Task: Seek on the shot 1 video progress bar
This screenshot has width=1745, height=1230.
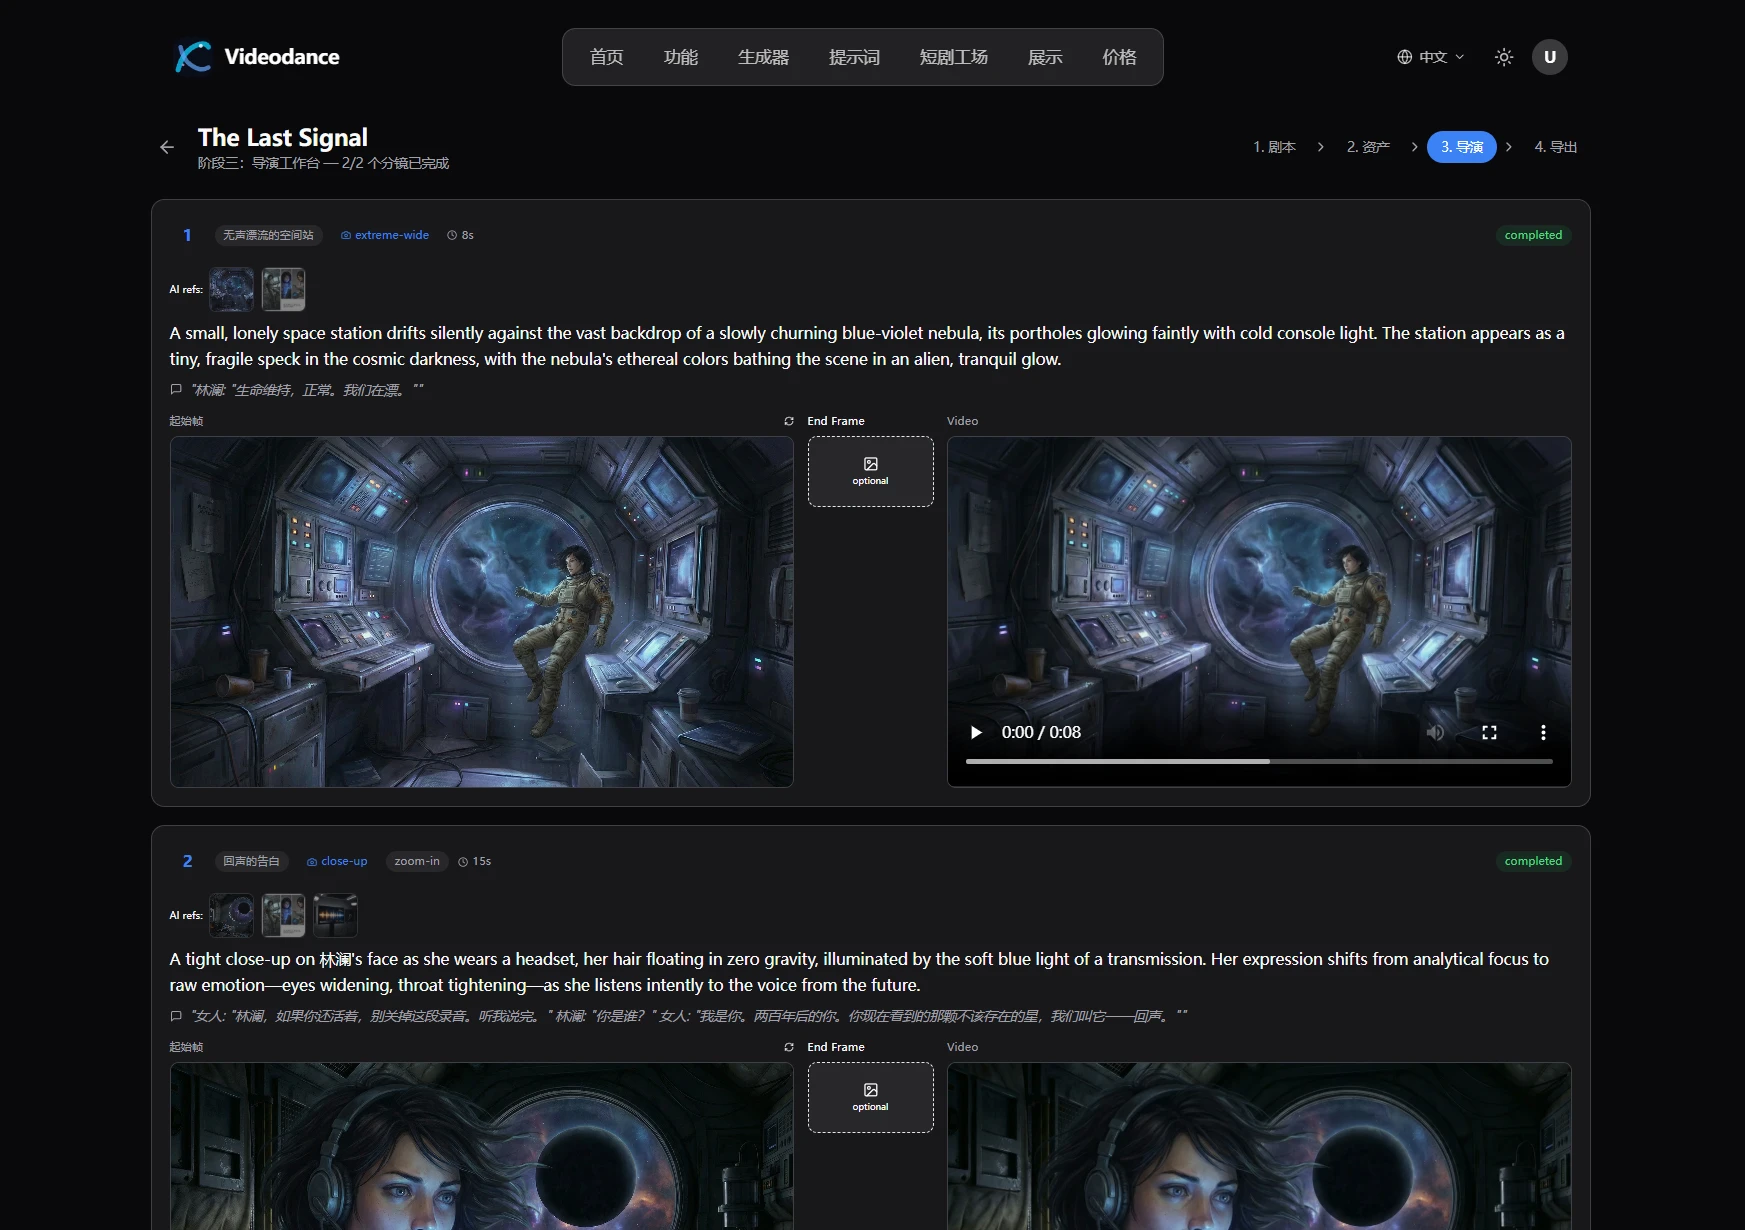Action: (x=1258, y=761)
